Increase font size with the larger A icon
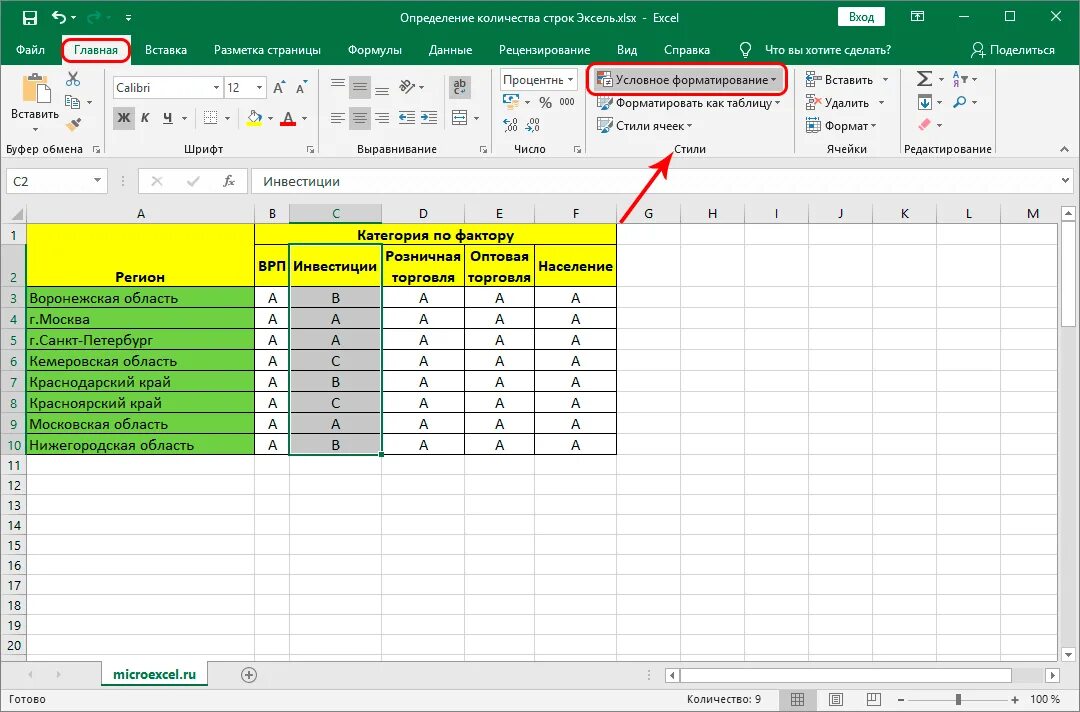This screenshot has height=712, width=1080. pos(279,87)
